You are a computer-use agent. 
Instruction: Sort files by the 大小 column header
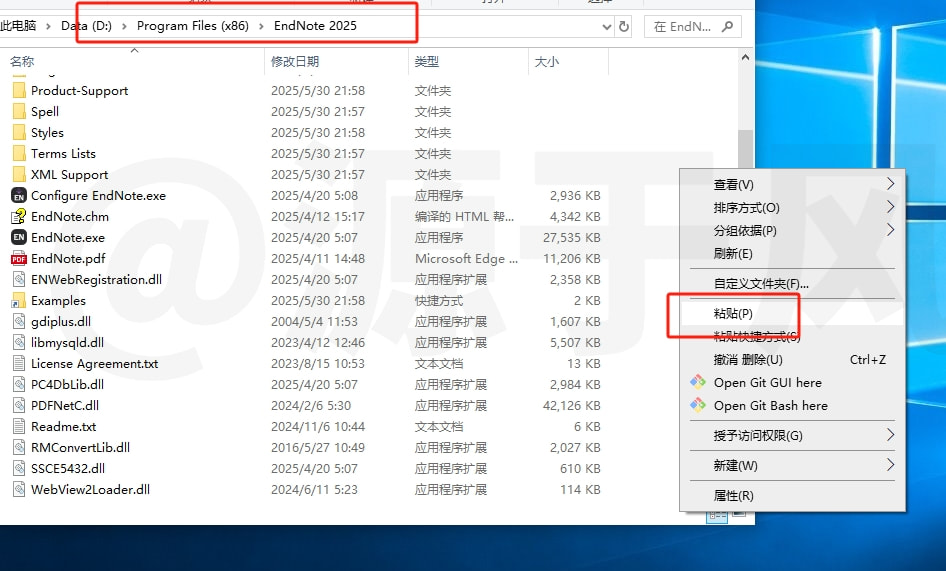pyautogui.click(x=568, y=62)
